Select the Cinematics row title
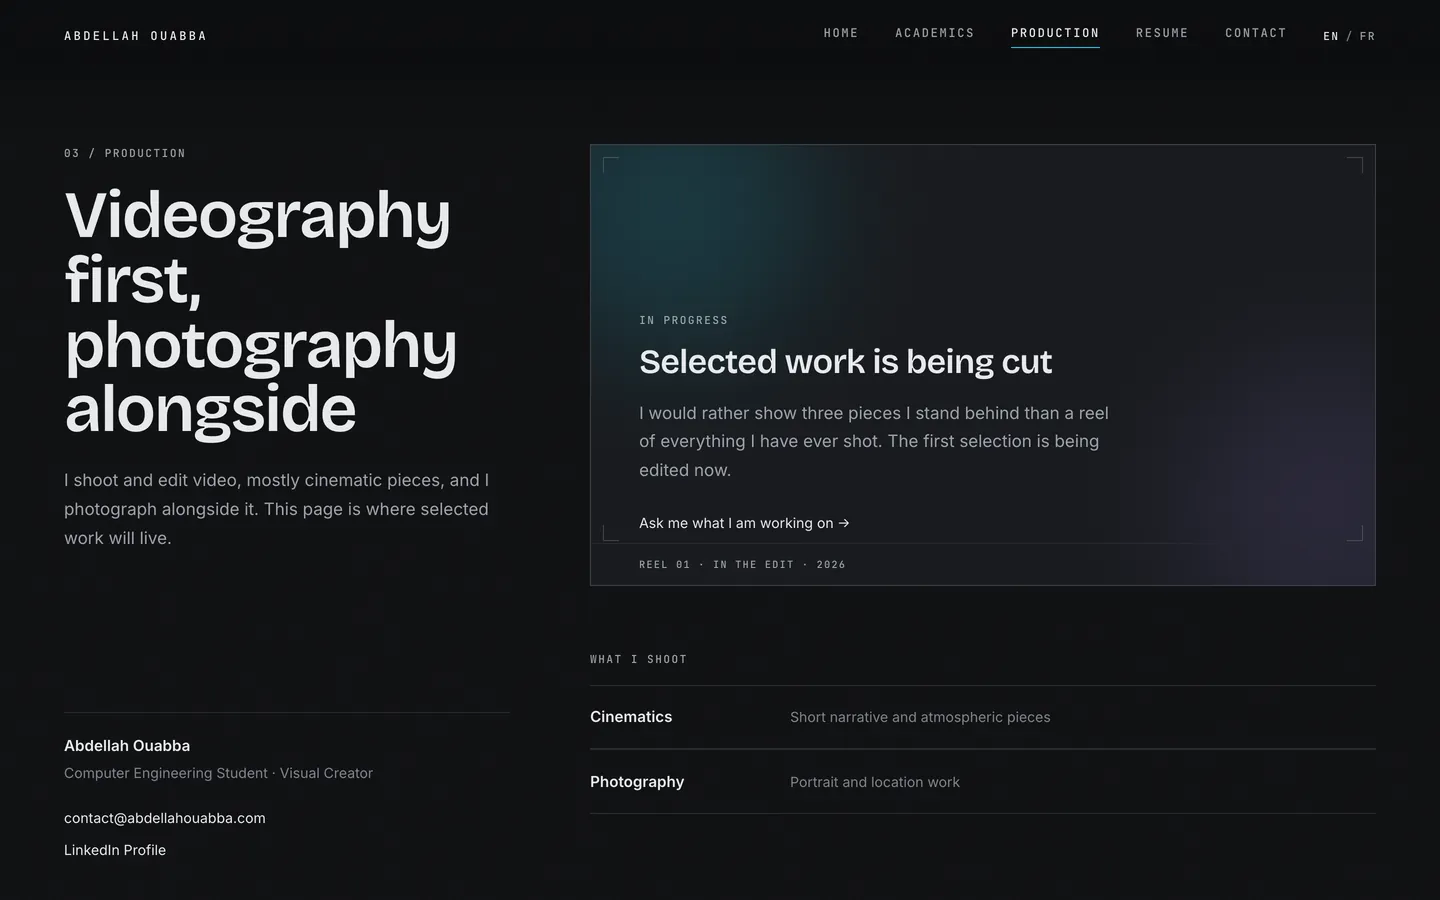The width and height of the screenshot is (1440, 900). coord(631,717)
